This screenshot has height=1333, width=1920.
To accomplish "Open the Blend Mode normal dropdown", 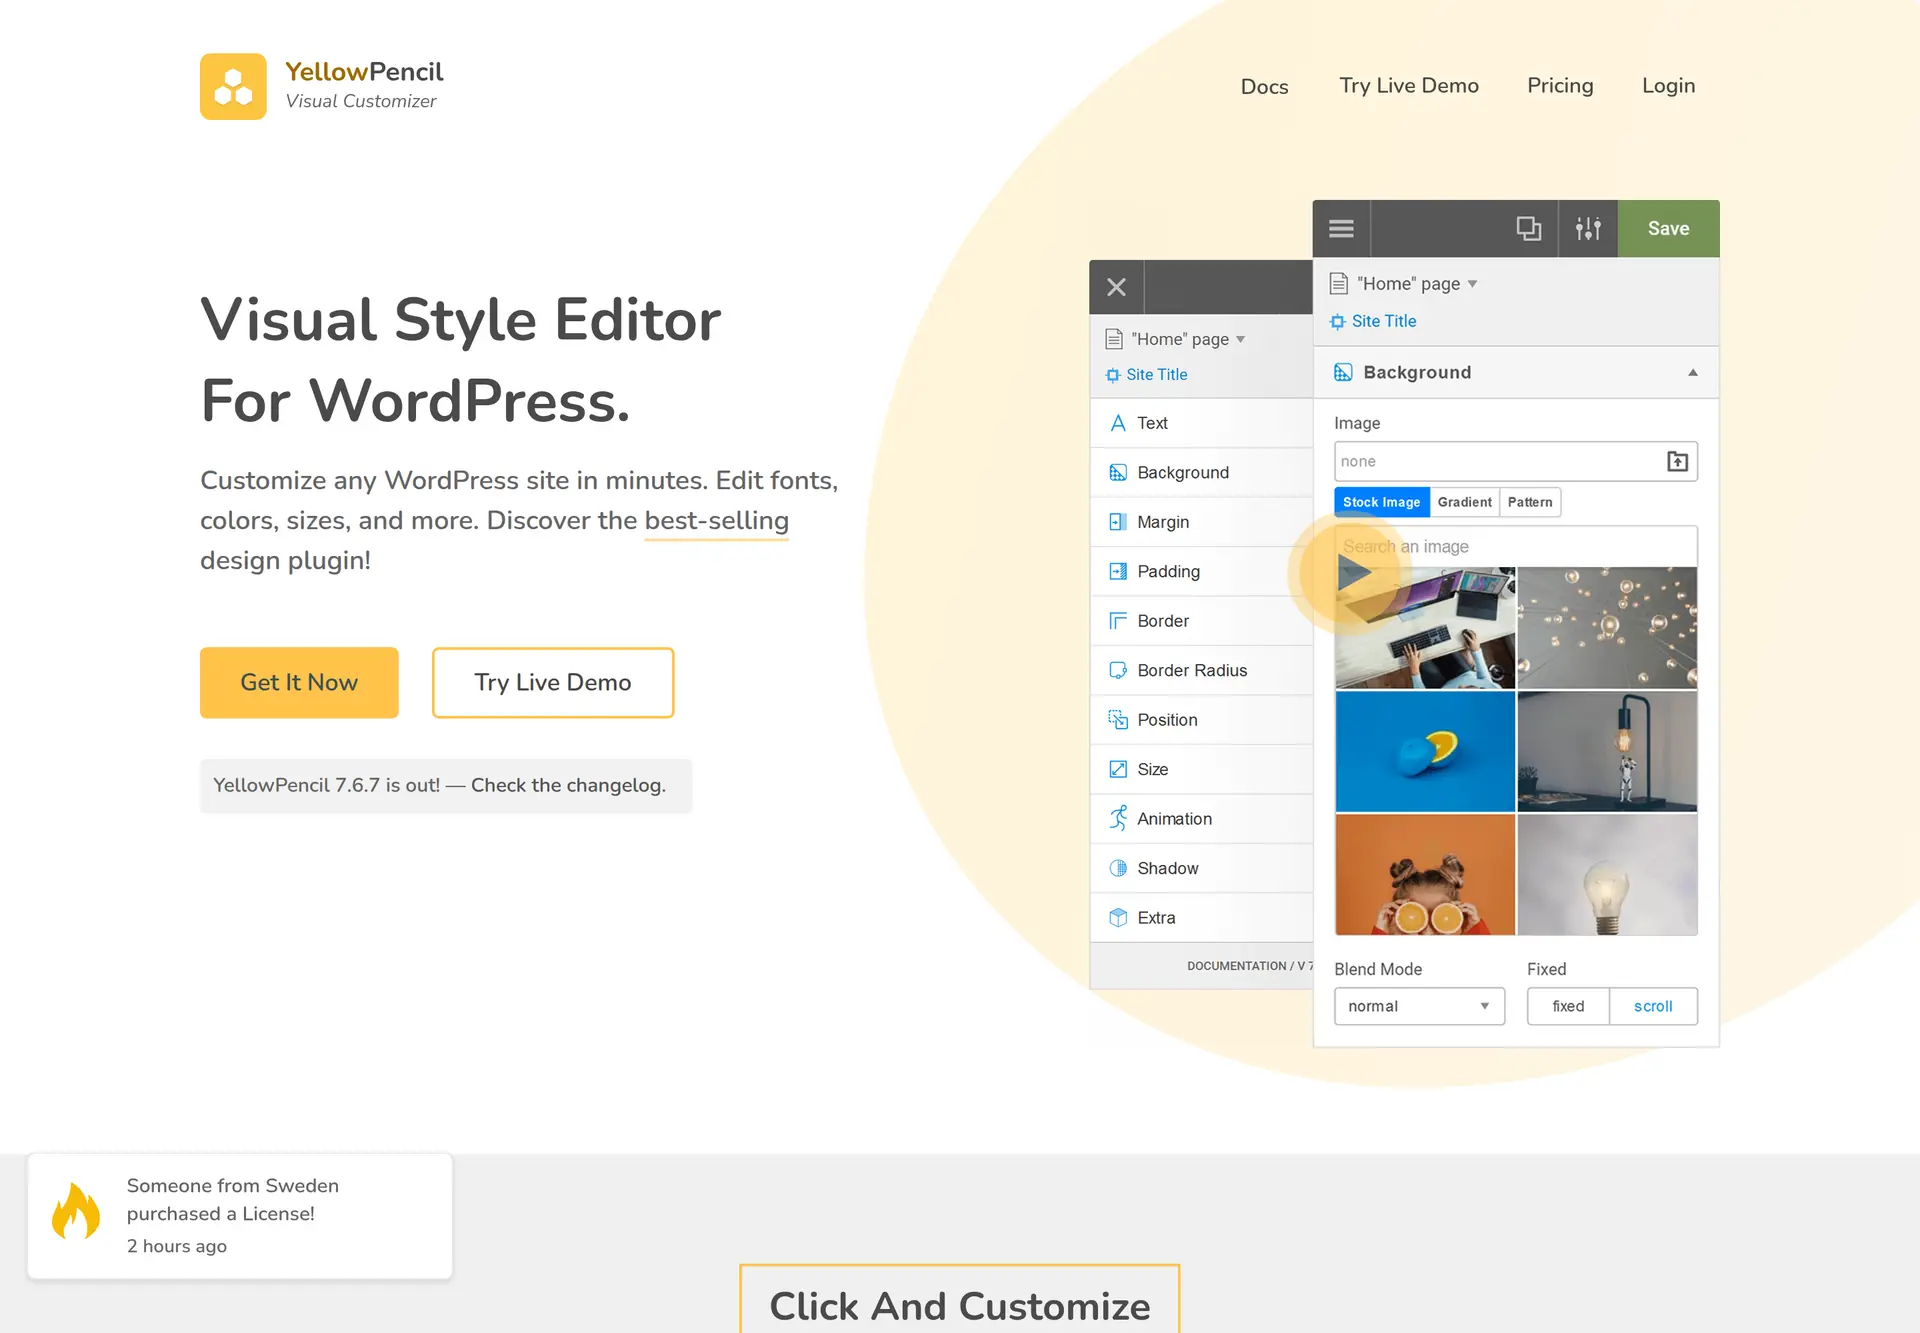I will [x=1419, y=1006].
